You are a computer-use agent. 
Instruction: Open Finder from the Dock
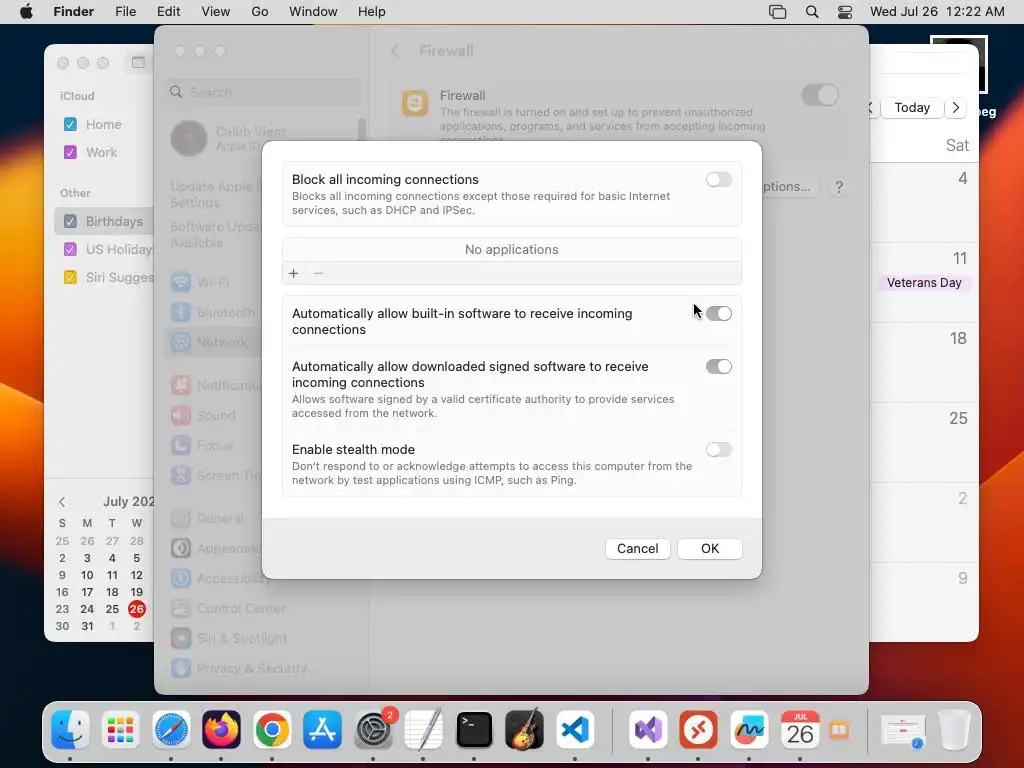pyautogui.click(x=70, y=729)
